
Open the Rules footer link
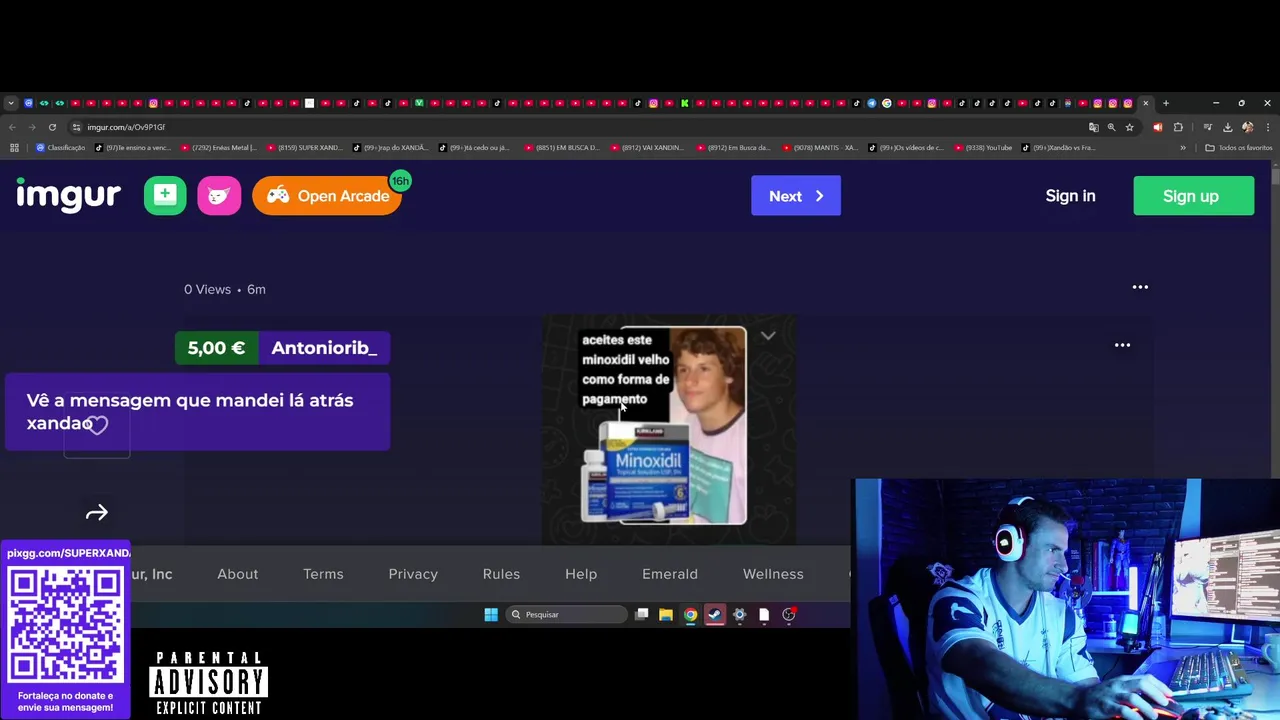coord(501,574)
